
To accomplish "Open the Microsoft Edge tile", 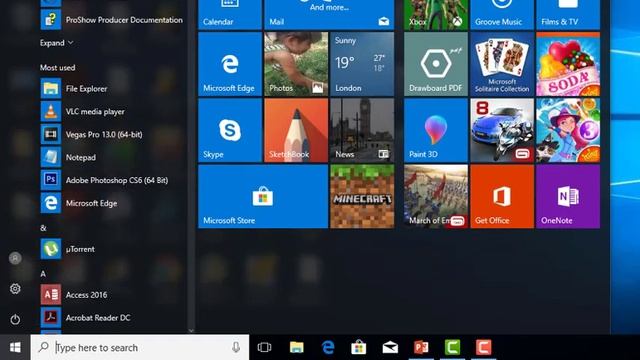I will click(x=230, y=64).
